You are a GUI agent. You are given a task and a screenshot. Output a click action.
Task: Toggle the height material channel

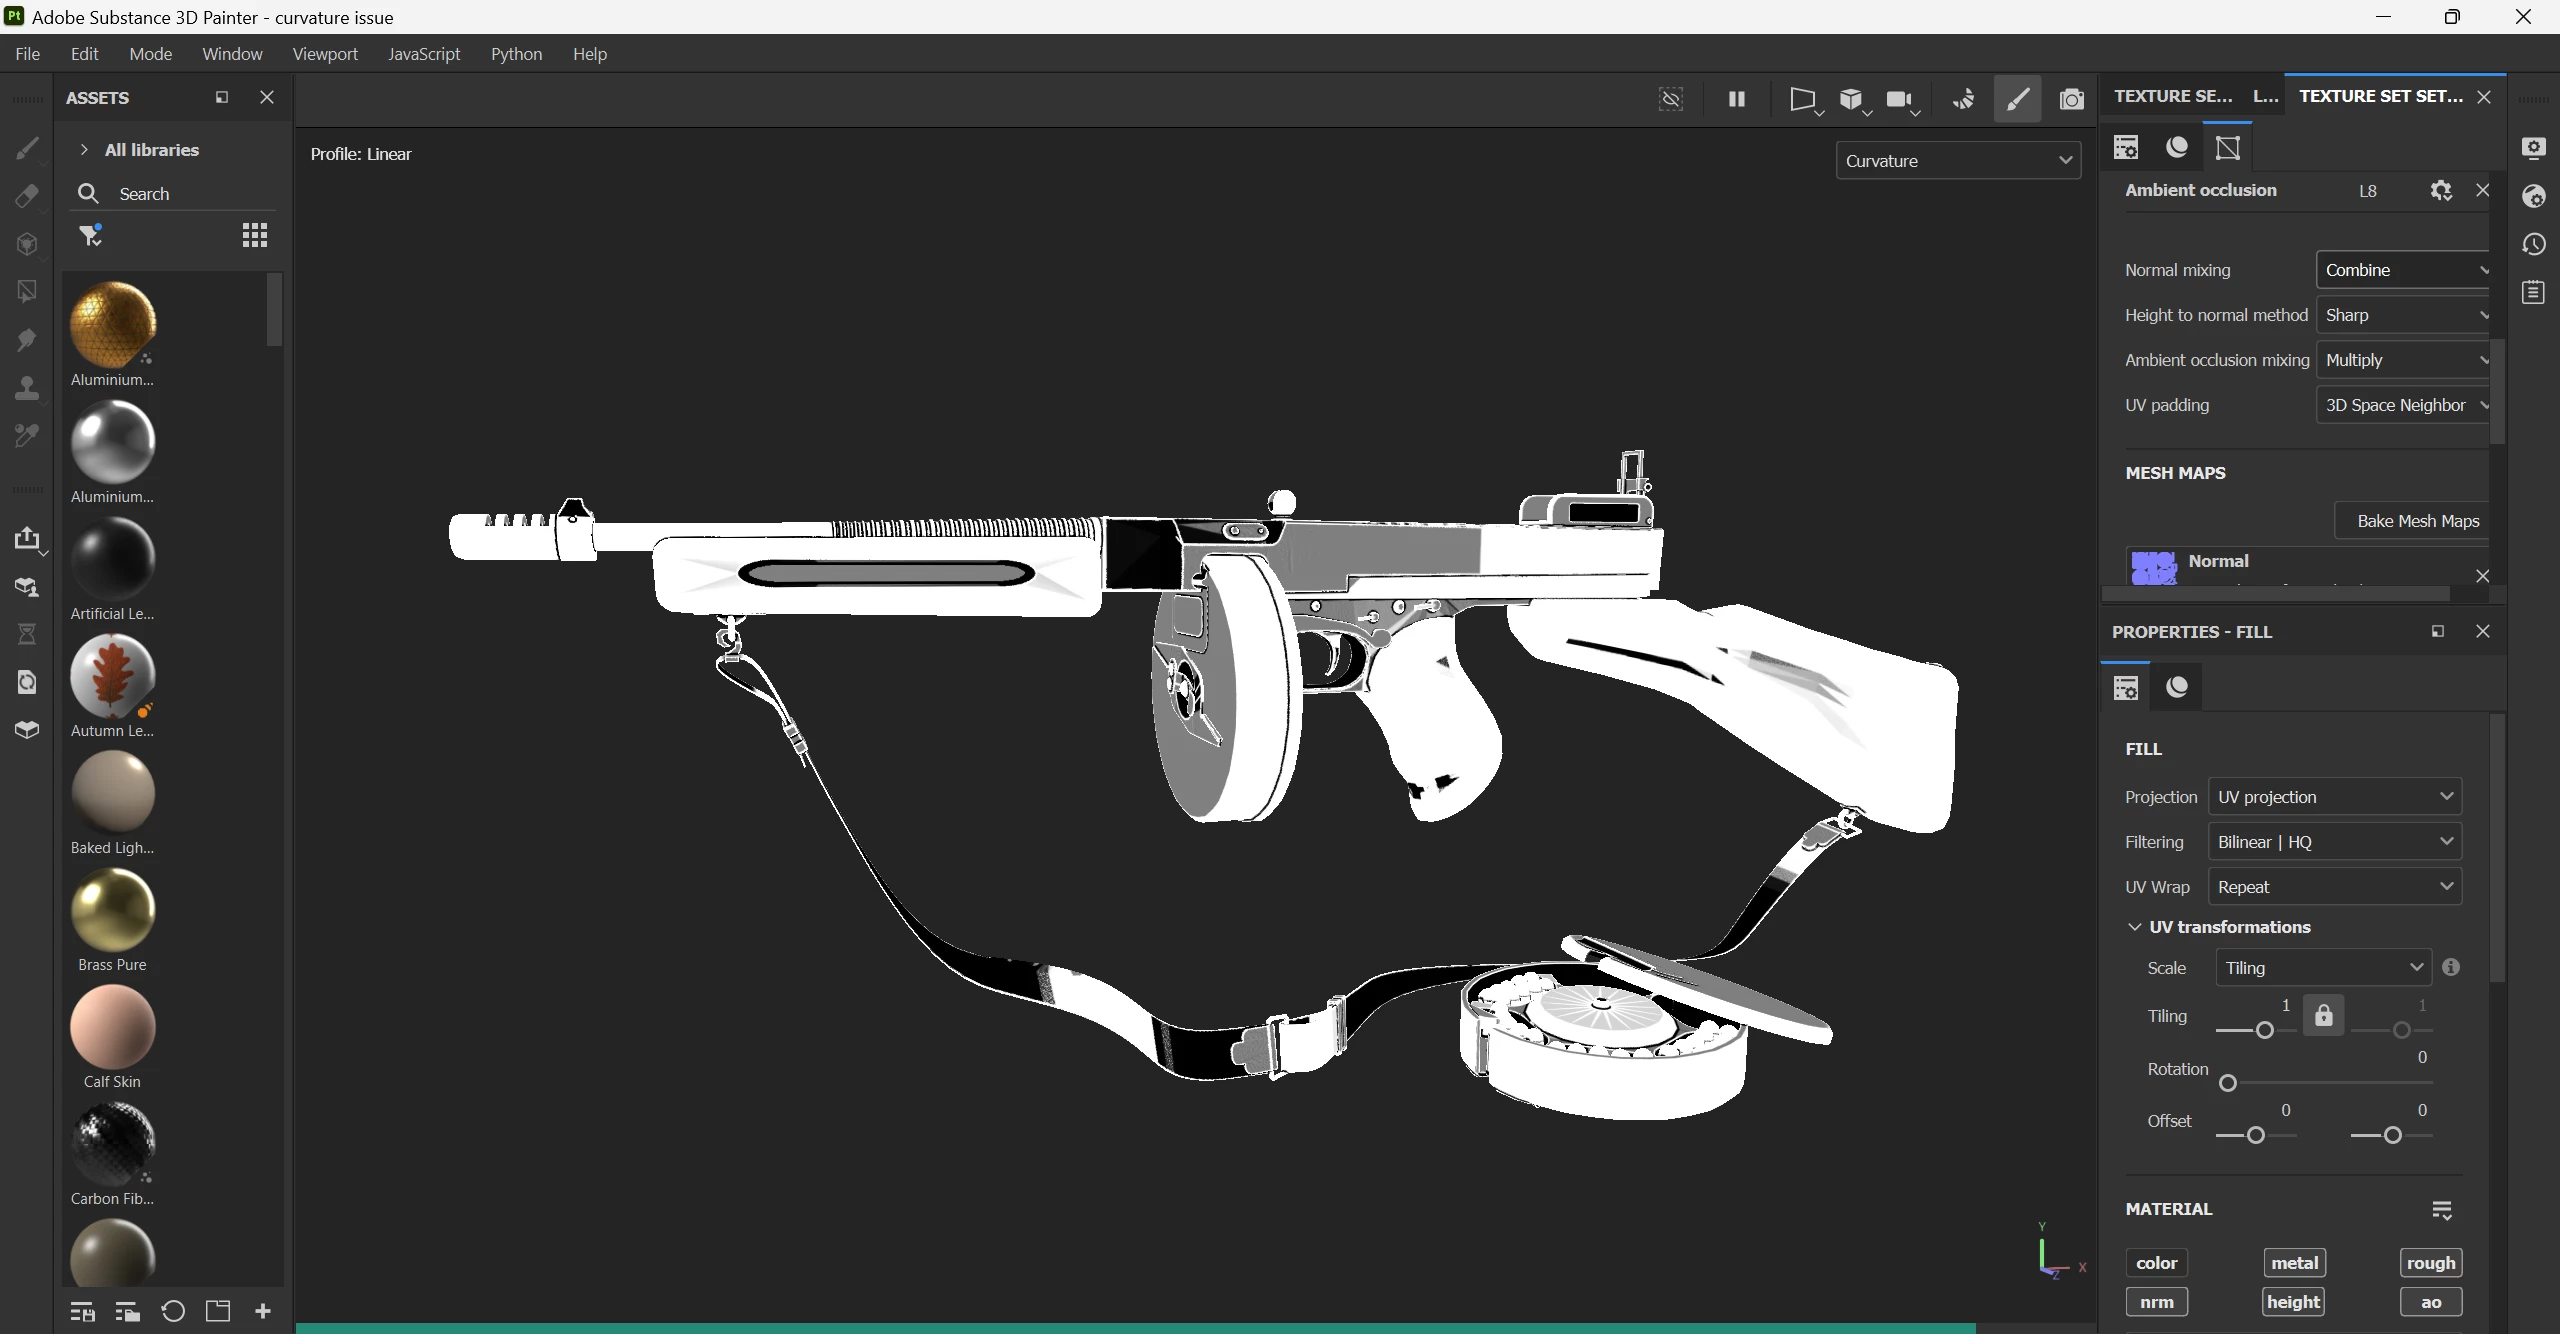pos(2293,1302)
